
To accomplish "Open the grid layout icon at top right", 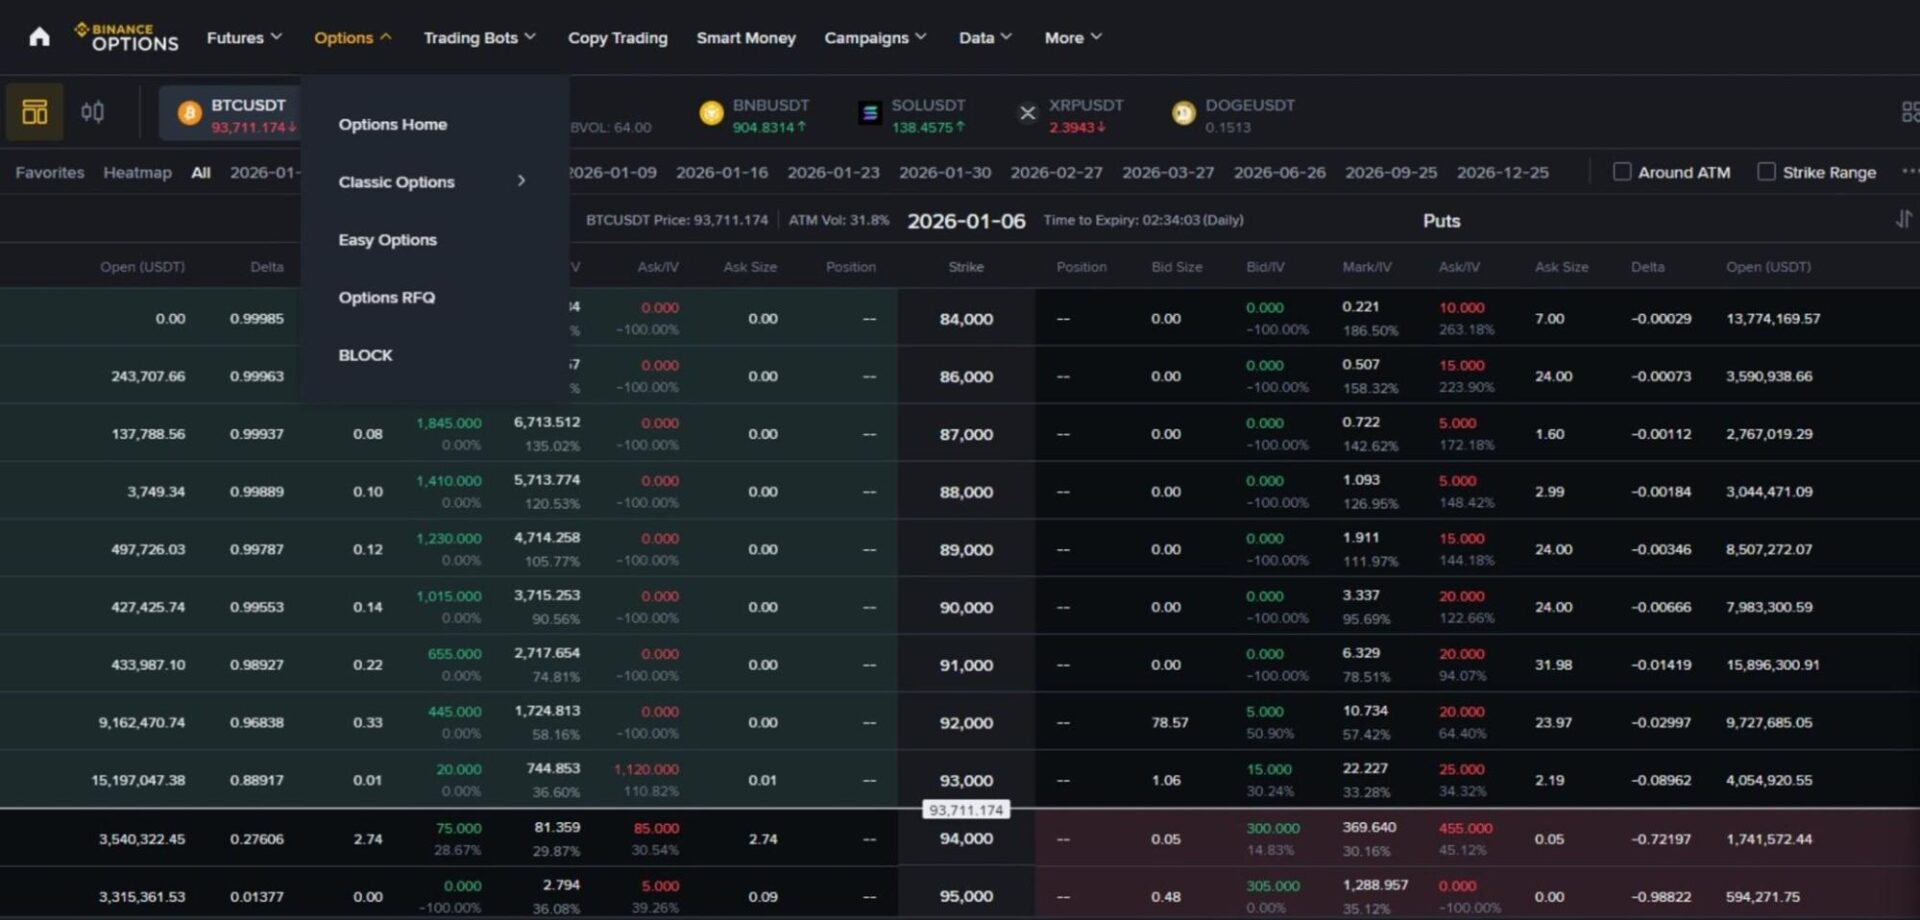I will click(1909, 112).
